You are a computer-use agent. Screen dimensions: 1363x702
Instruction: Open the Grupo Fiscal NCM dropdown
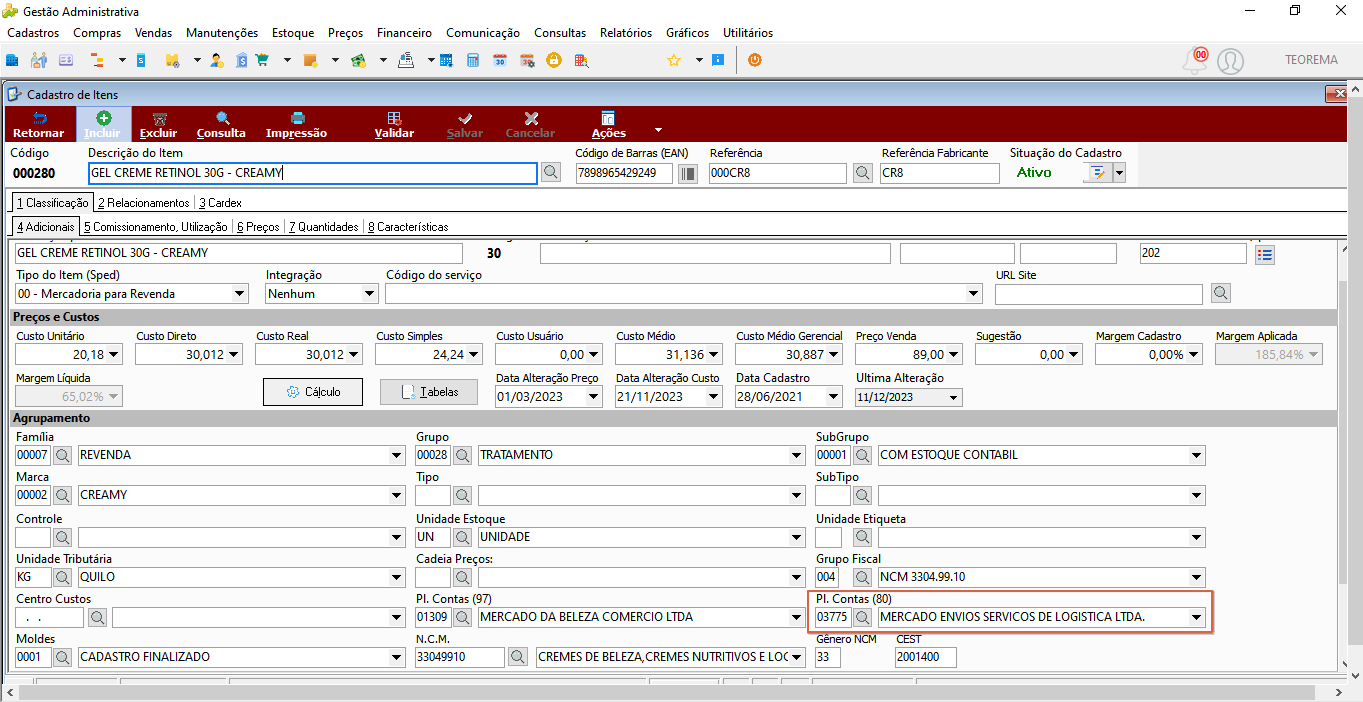(x=1196, y=577)
